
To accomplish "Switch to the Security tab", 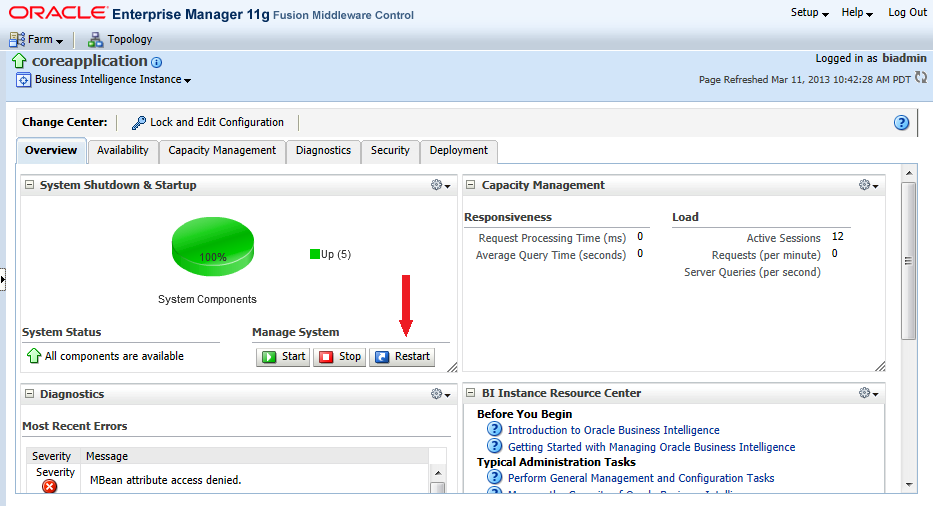I will click(390, 151).
